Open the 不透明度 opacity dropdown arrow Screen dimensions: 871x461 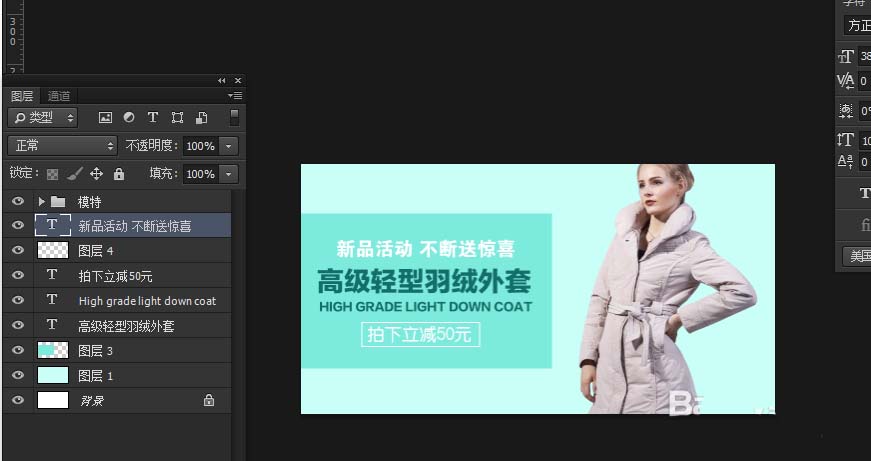228,146
